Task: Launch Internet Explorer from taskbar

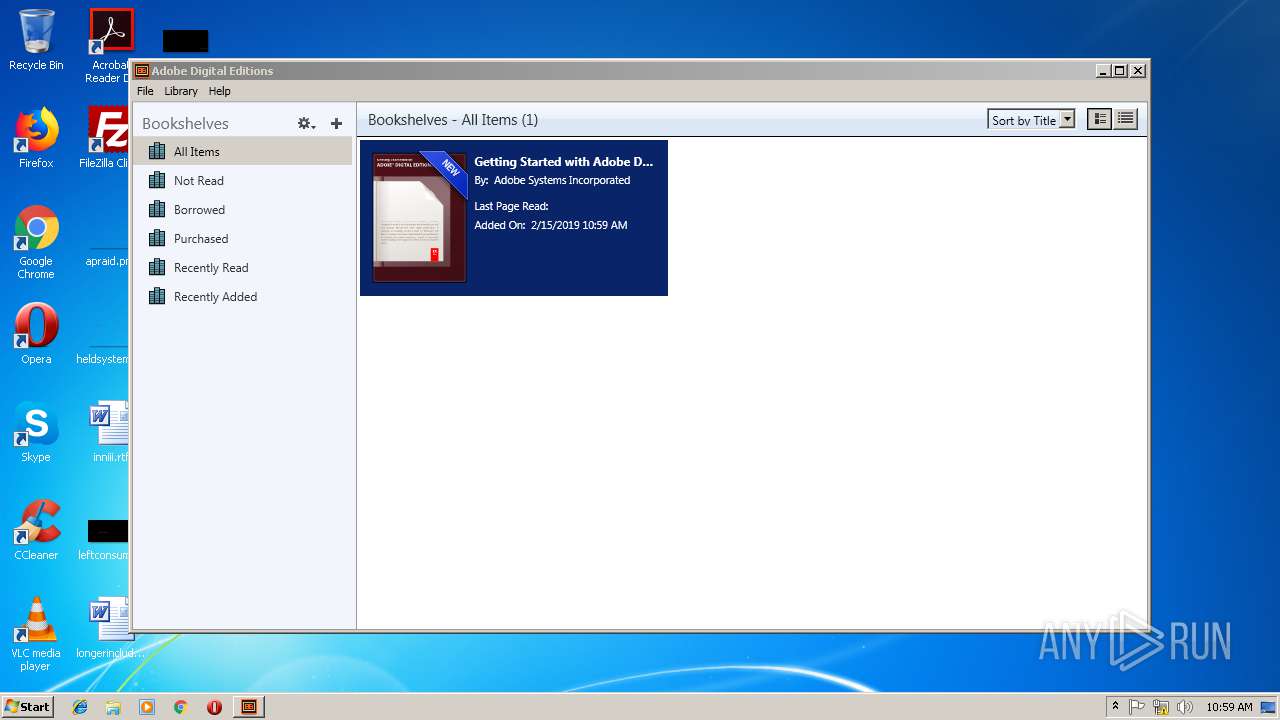Action: pyautogui.click(x=80, y=707)
